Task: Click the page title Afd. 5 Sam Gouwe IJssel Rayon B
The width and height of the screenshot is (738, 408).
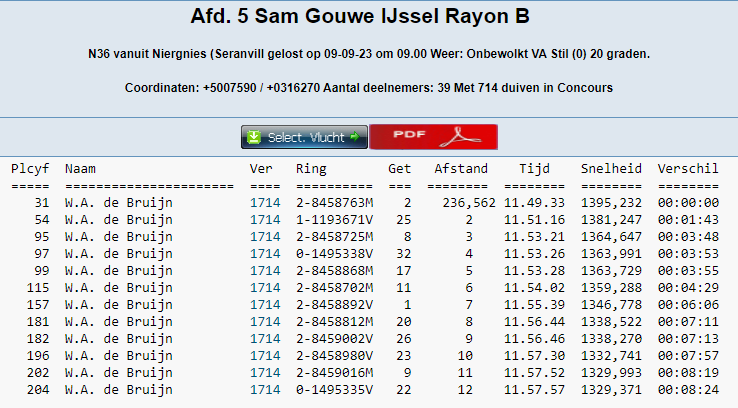Action: tap(360, 16)
